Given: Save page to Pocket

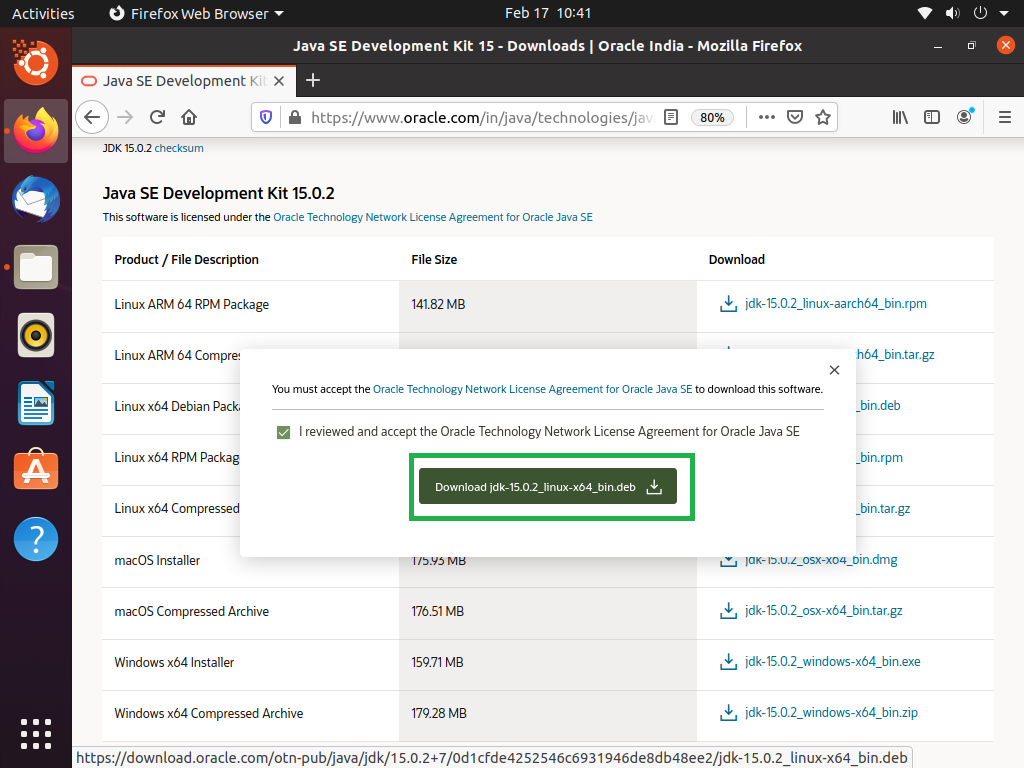Looking at the screenshot, I should (795, 118).
